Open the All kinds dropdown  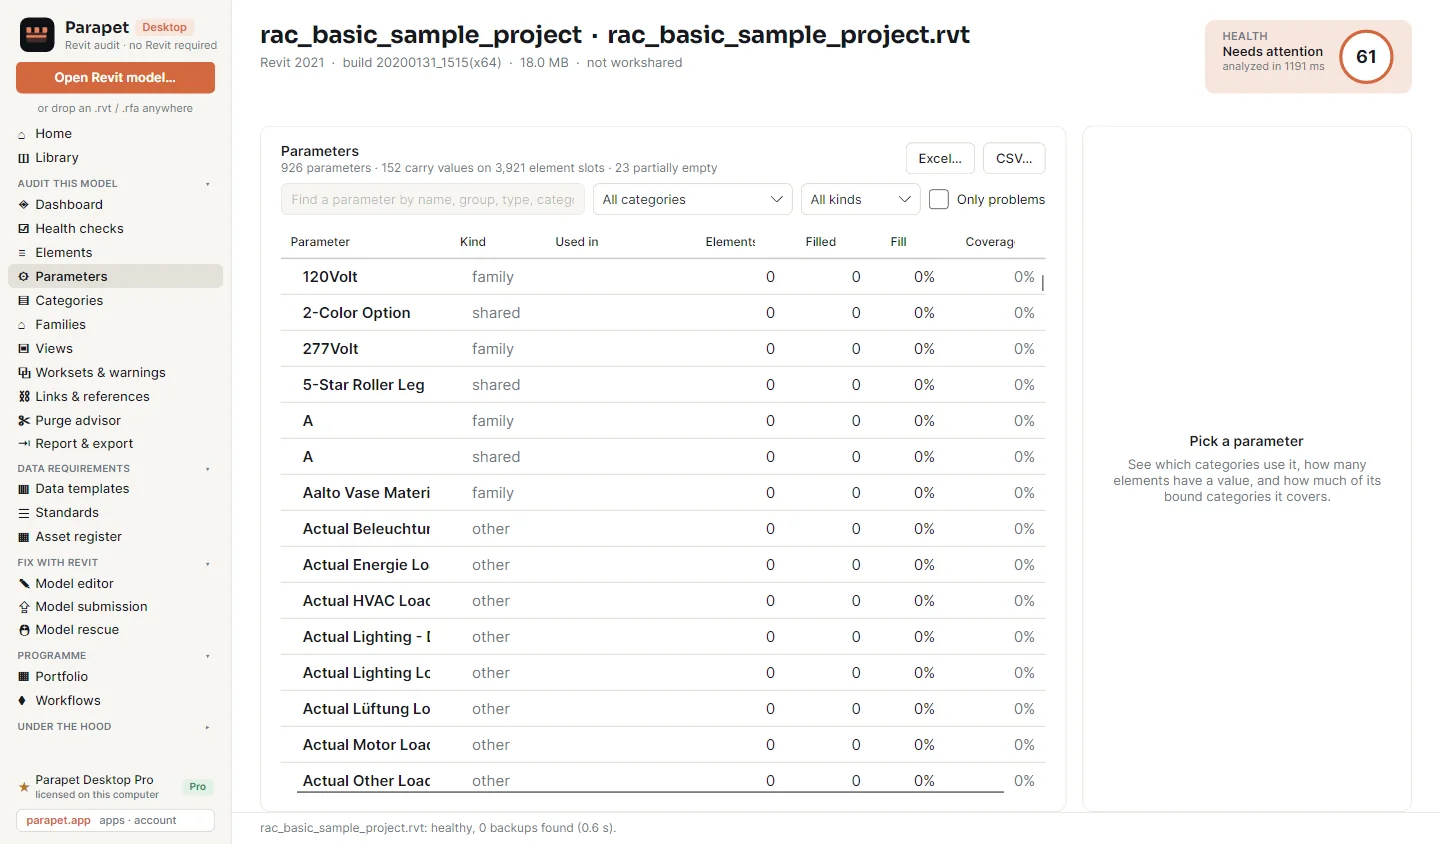[861, 199]
